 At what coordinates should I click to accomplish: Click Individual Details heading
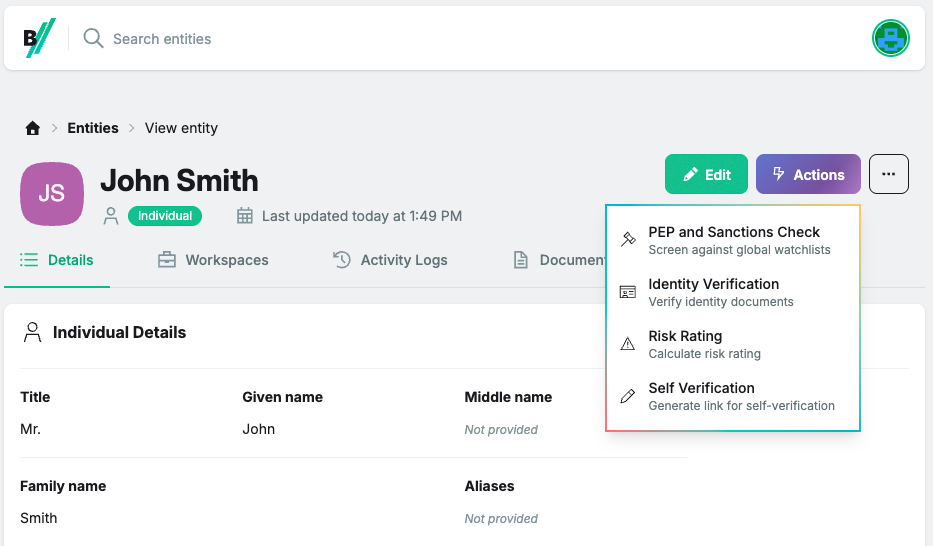coord(120,332)
